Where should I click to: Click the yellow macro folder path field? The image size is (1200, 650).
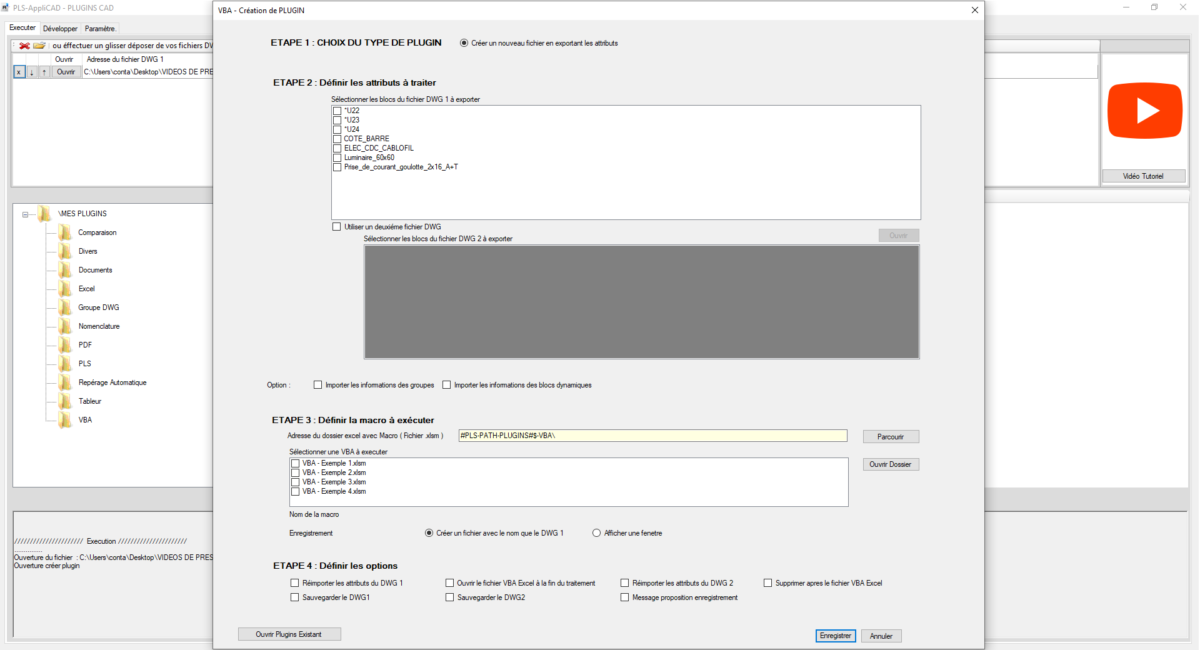[x=650, y=436]
